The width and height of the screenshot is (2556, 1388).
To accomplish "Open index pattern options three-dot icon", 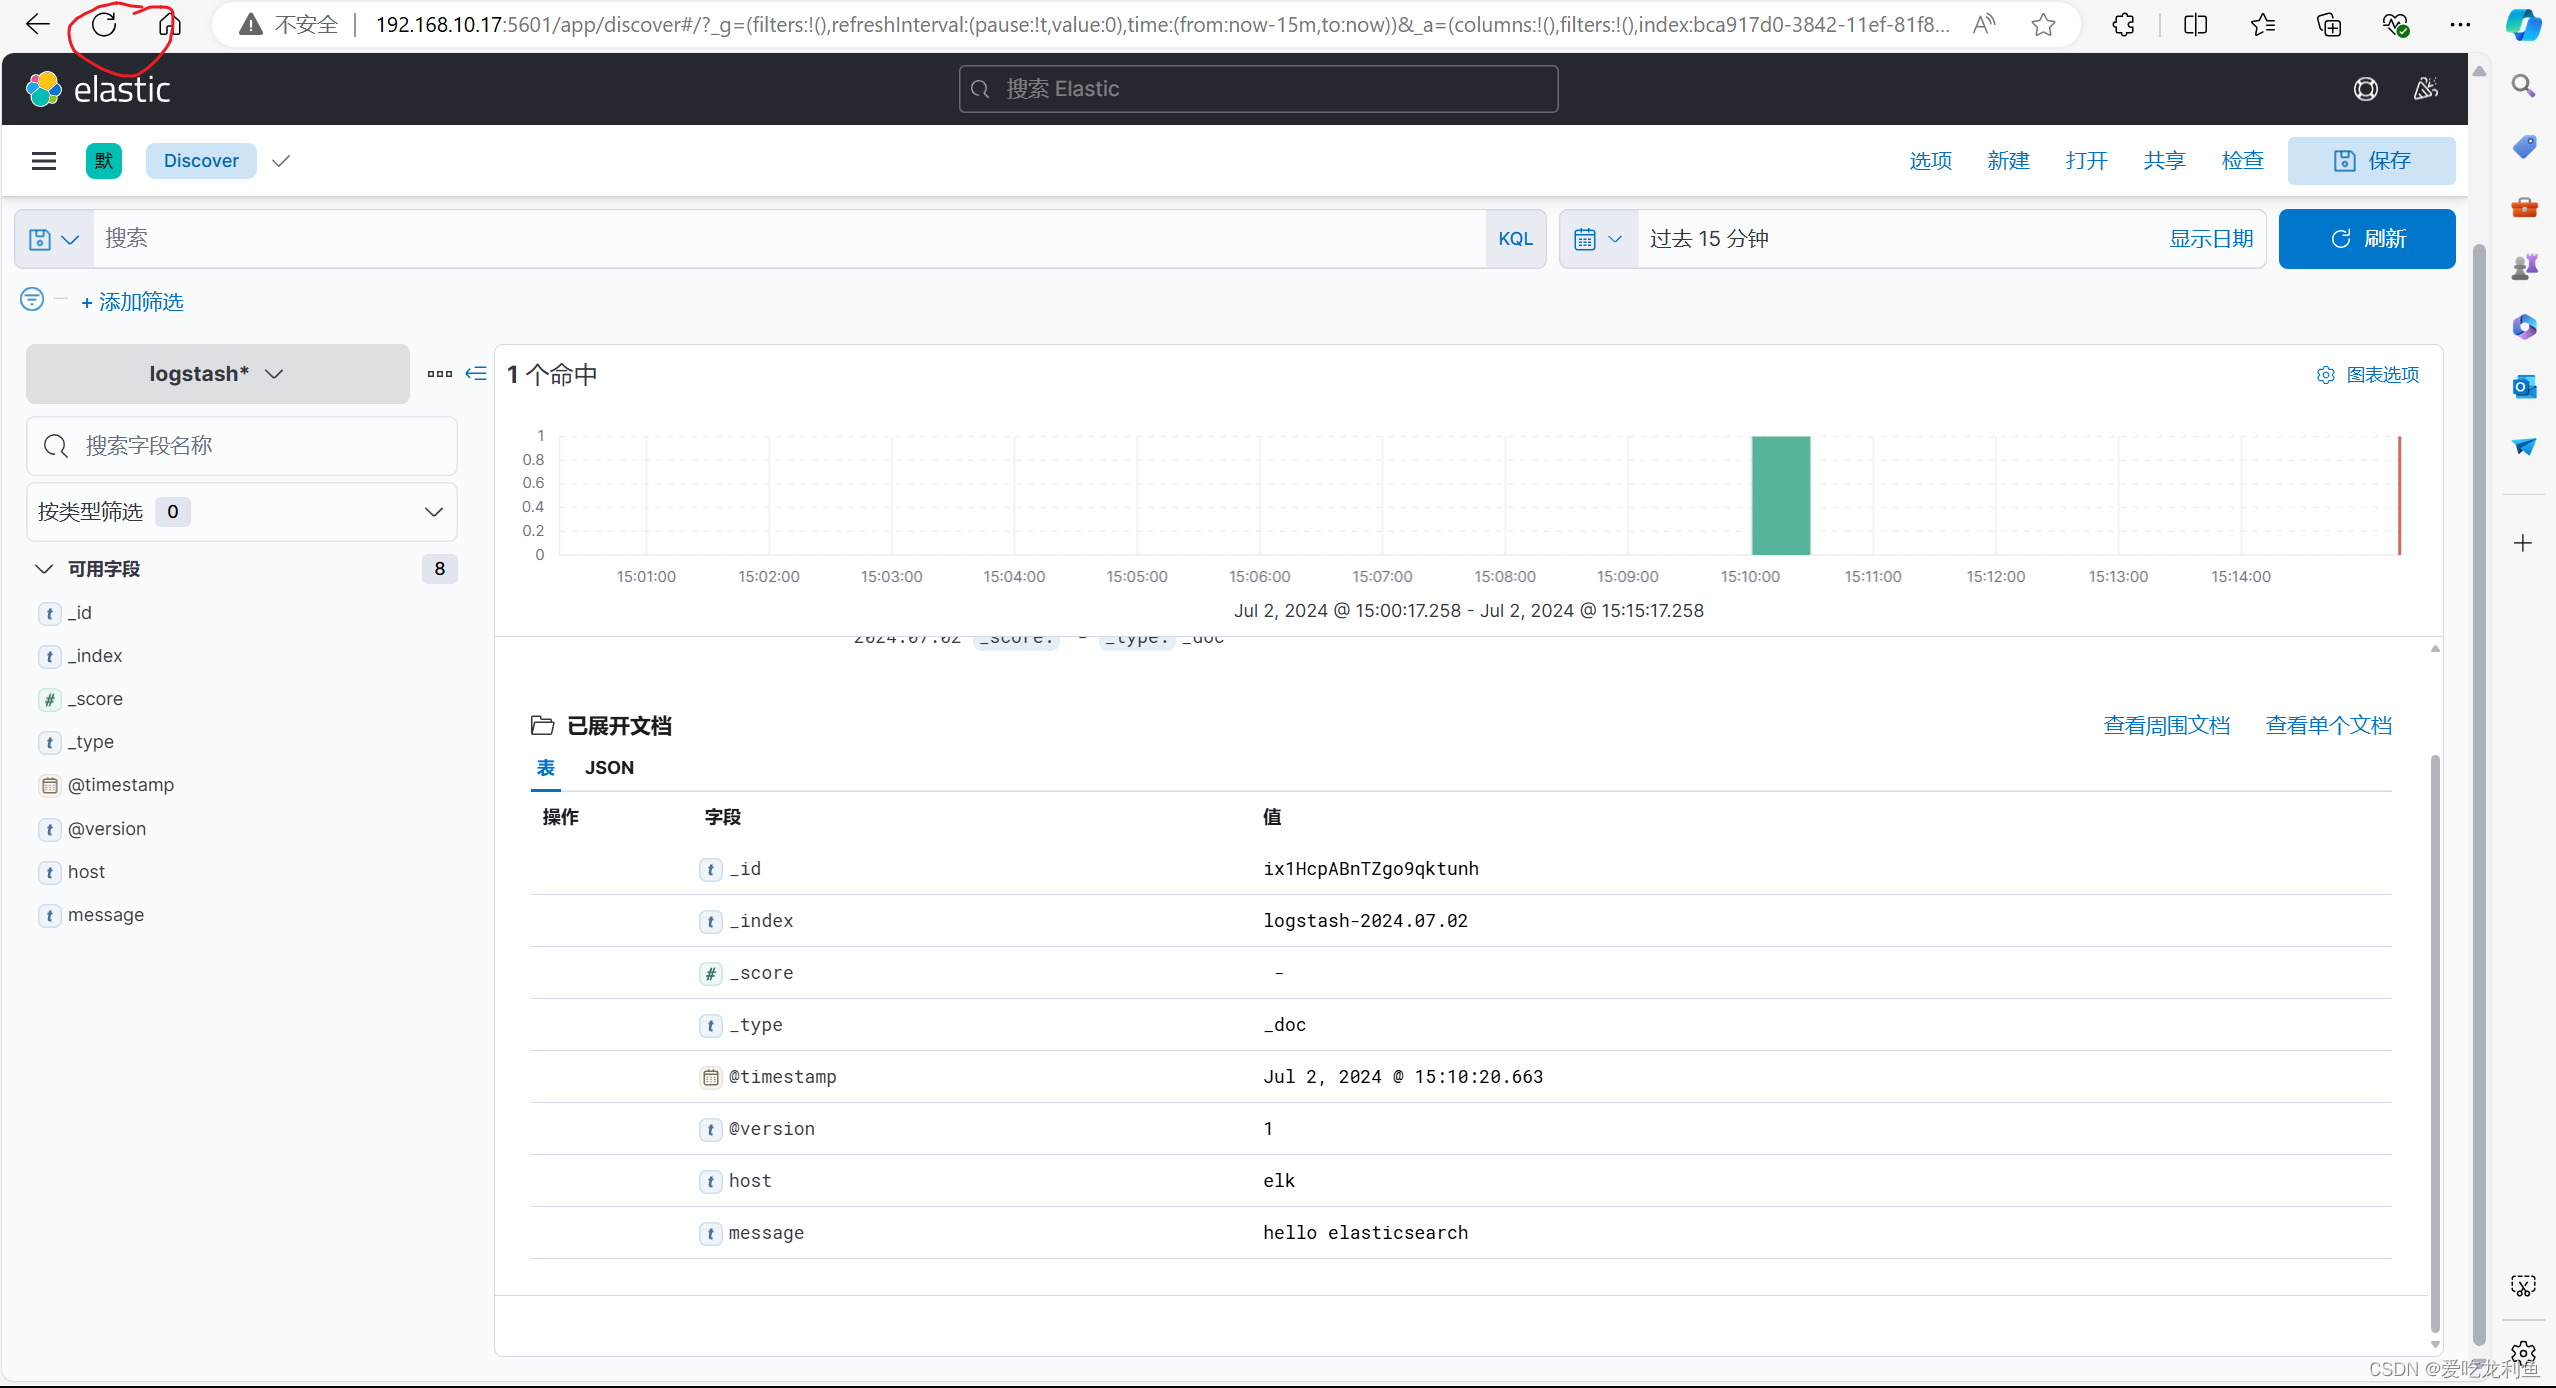I will coord(440,374).
